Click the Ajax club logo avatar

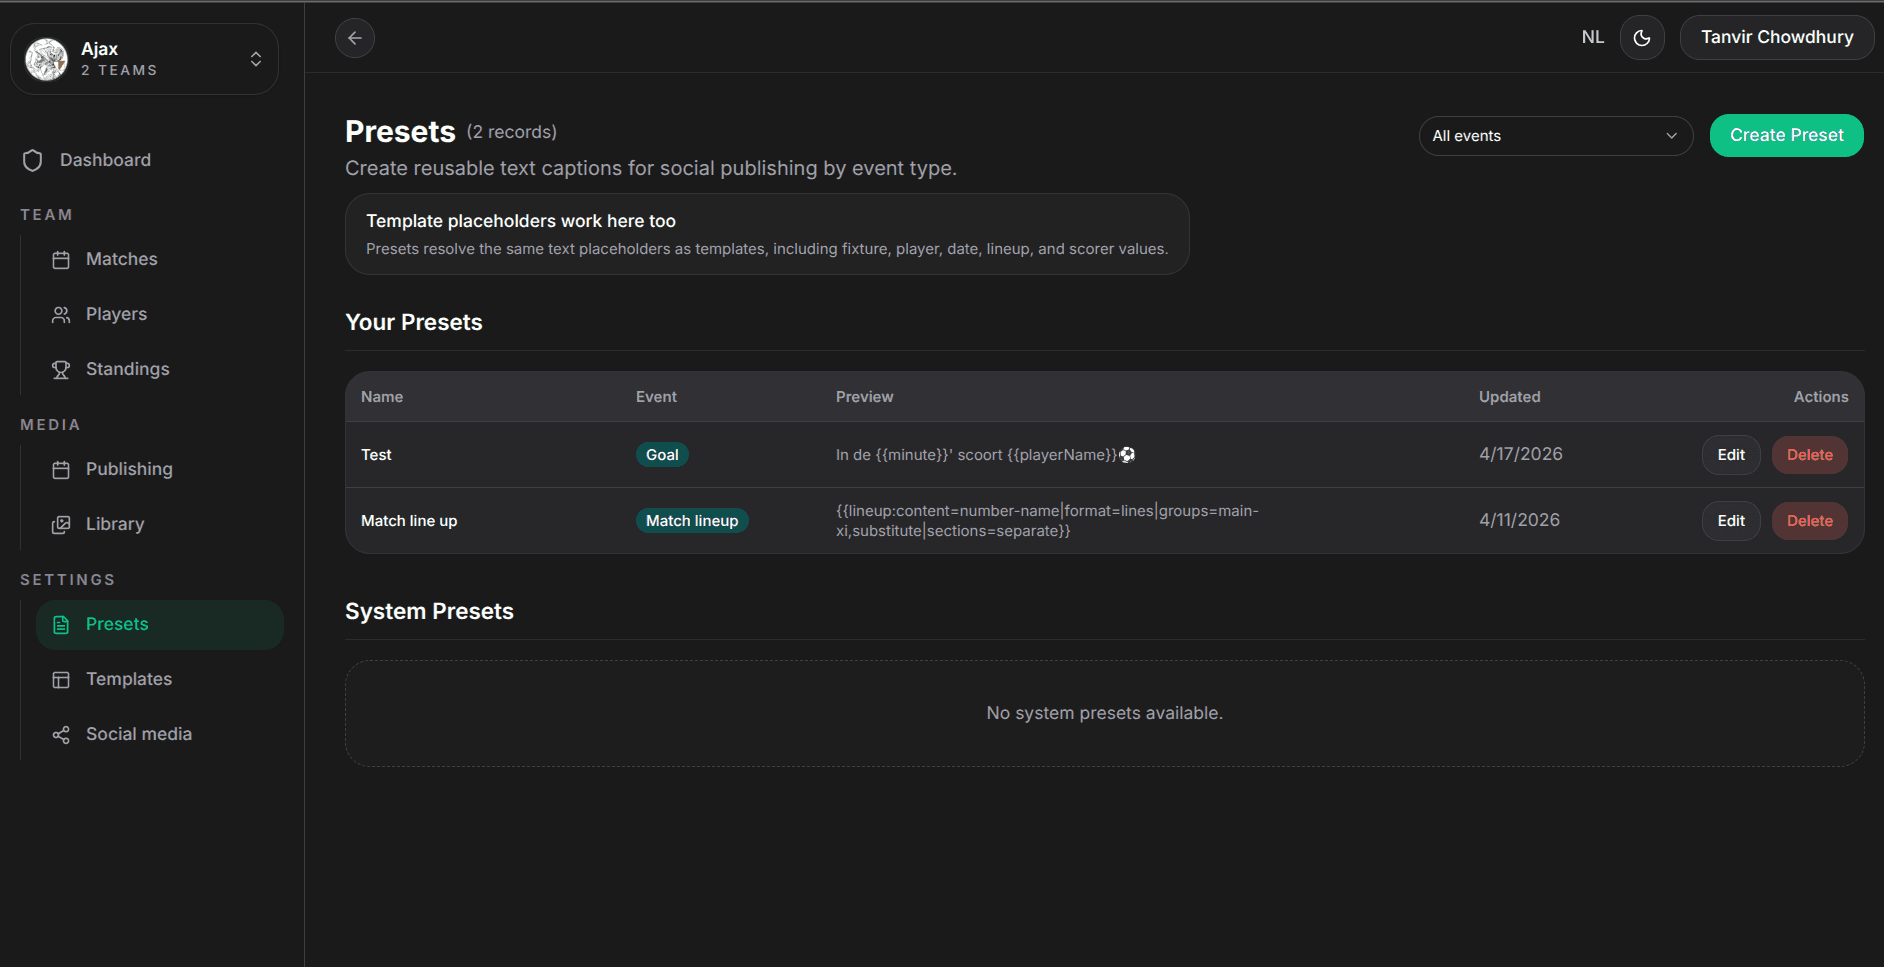(x=46, y=59)
